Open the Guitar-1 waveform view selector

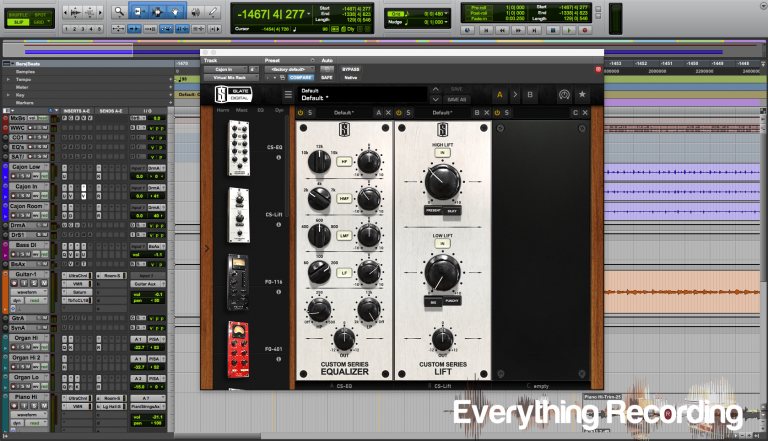[30, 292]
